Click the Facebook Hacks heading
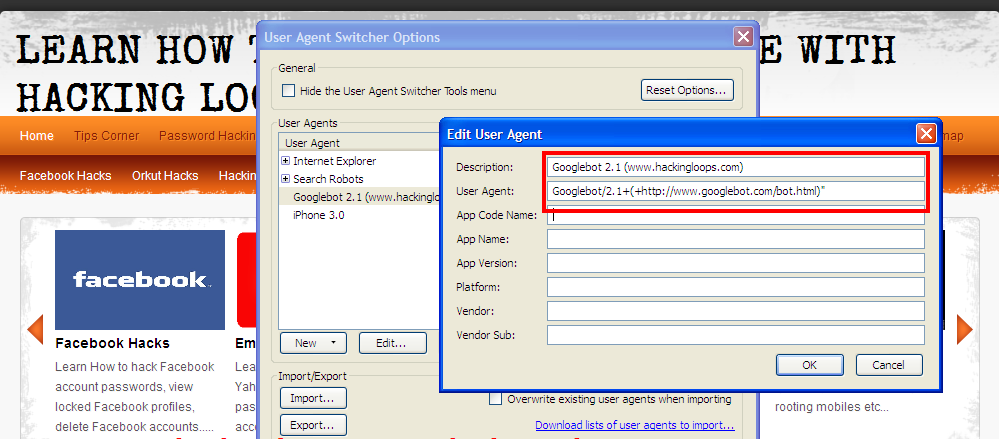This screenshot has width=999, height=439. pos(112,343)
